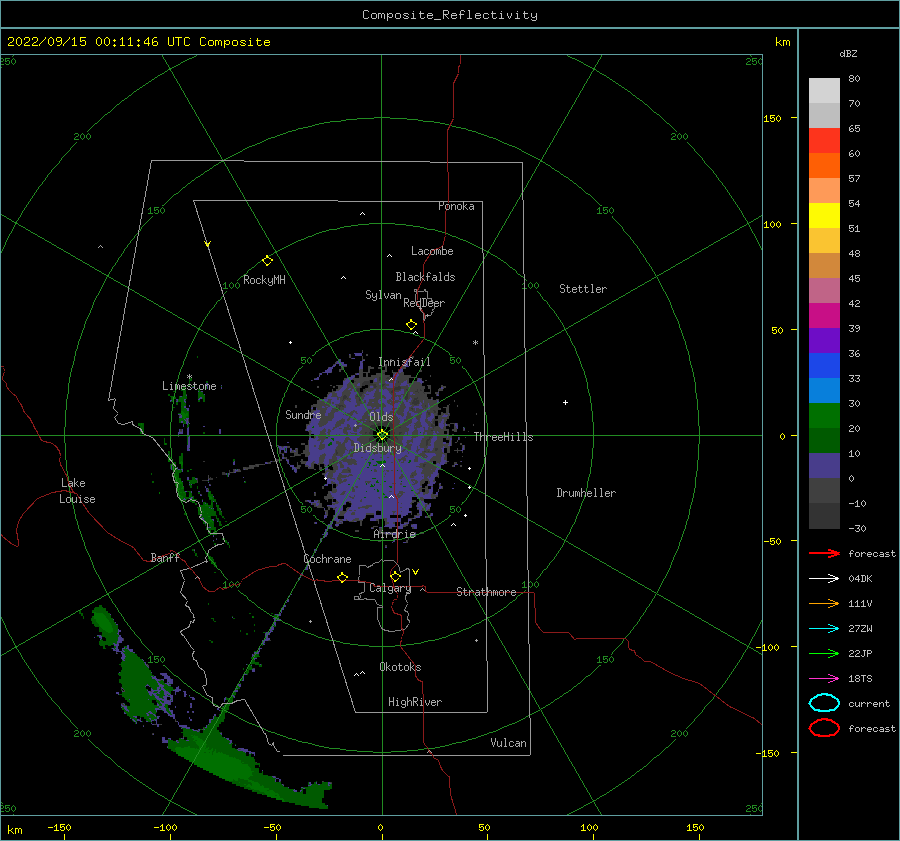
Task: Click the red forecast ellipse icon
Action: (x=824, y=728)
